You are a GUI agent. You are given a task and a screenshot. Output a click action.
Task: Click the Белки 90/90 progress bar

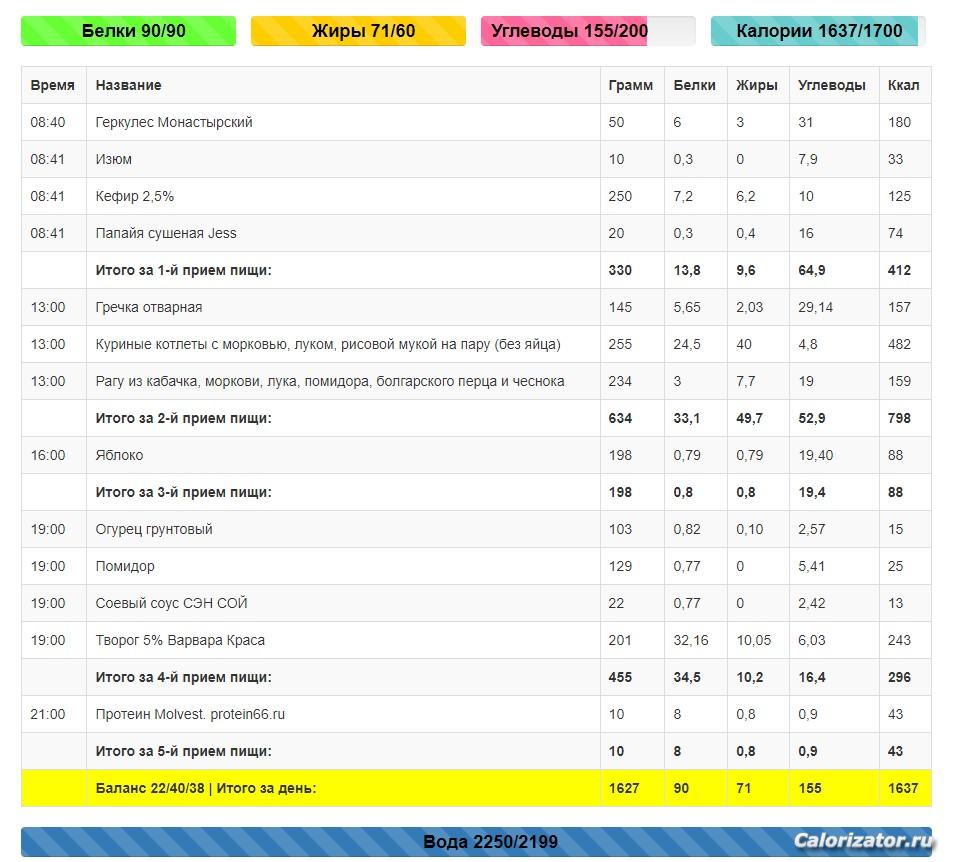point(128,31)
